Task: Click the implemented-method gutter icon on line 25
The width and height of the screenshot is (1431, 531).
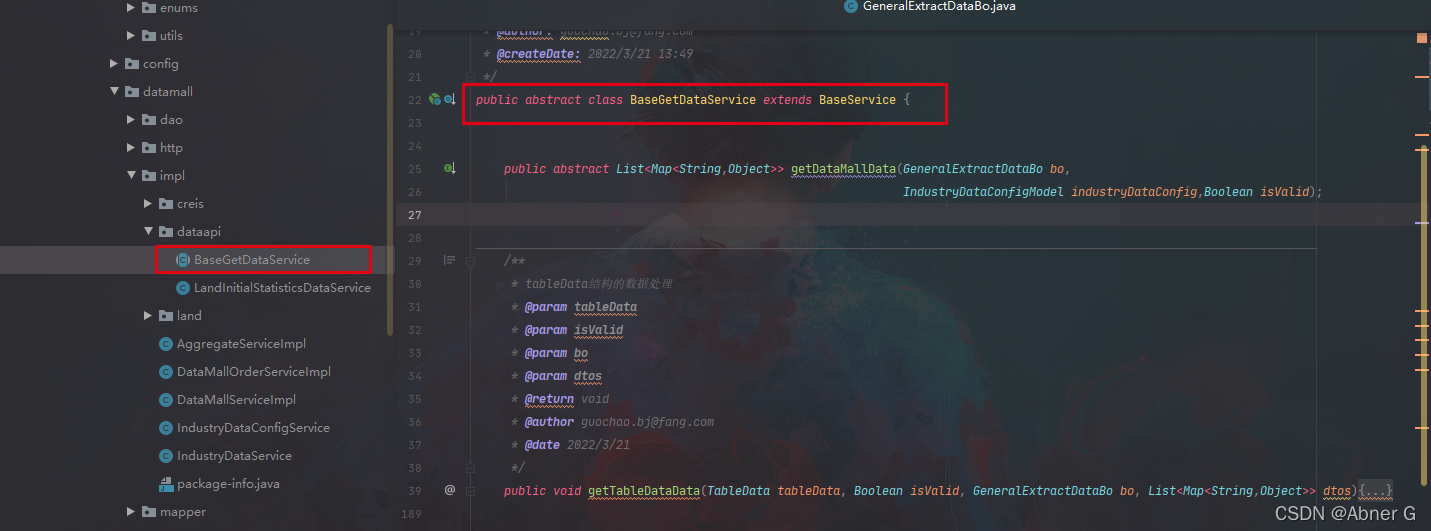Action: pos(450,169)
